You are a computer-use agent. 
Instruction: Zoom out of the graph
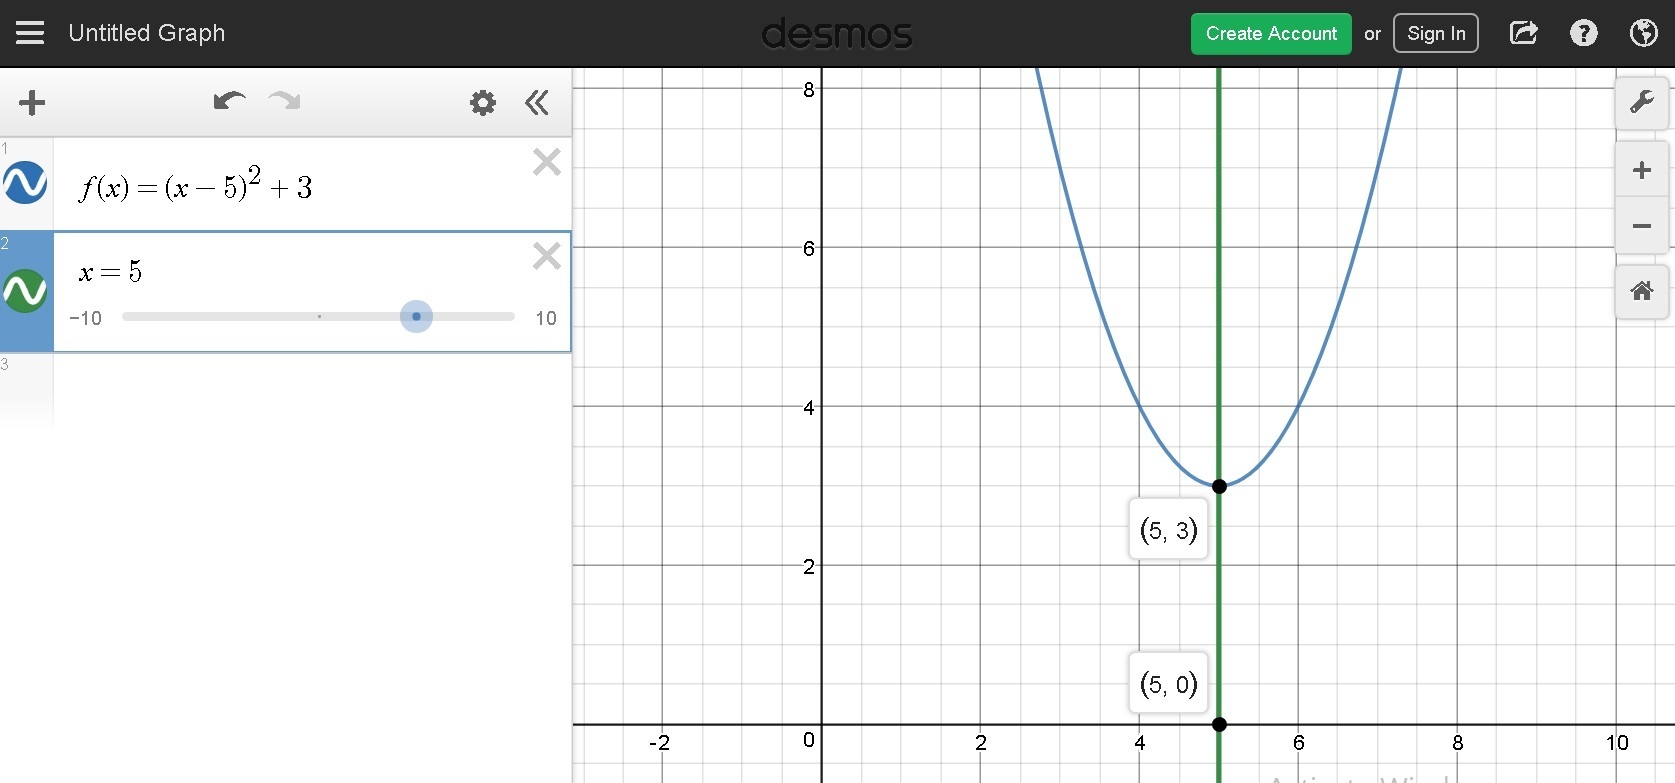[x=1642, y=225]
